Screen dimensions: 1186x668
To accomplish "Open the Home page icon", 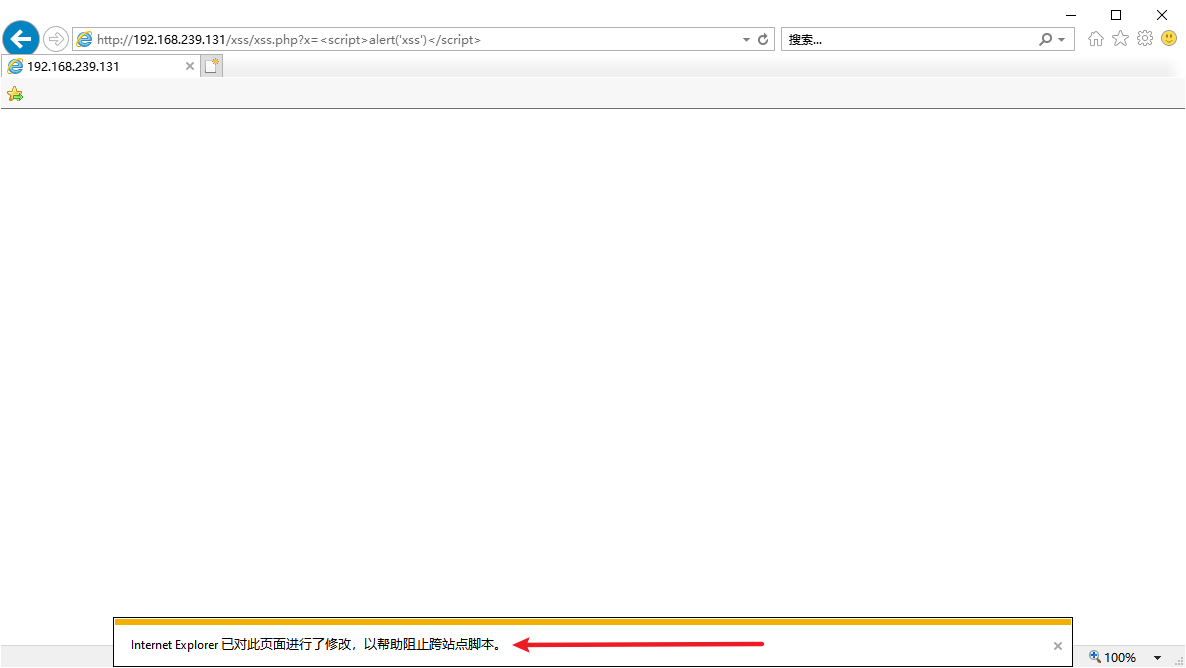I will (1095, 39).
